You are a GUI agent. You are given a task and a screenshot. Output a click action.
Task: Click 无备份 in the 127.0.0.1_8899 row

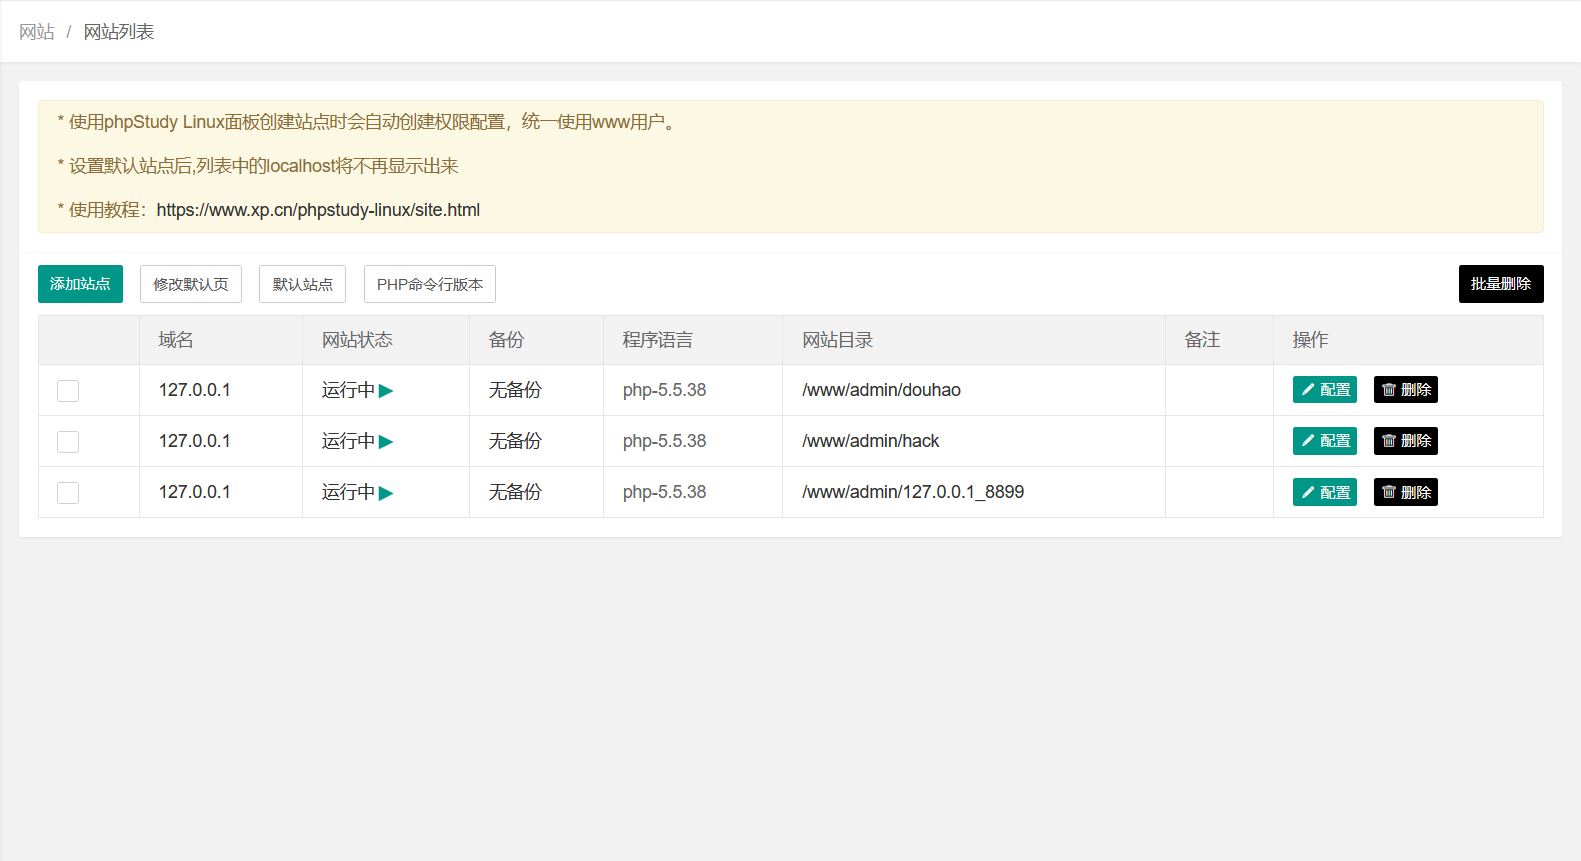point(515,492)
